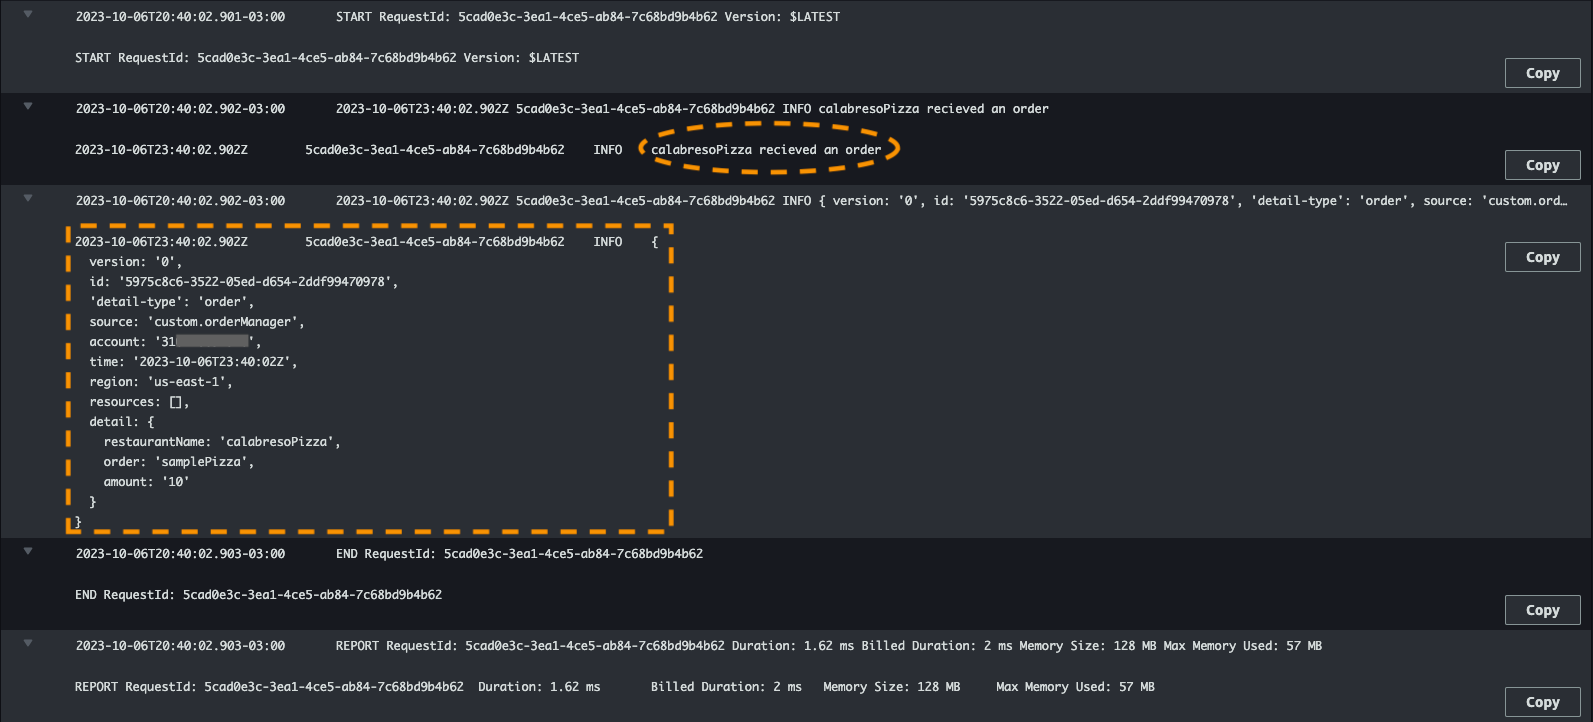Image resolution: width=1593 pixels, height=722 pixels.
Task: Click the line source: 'custom.orderManager'
Action: tap(197, 322)
